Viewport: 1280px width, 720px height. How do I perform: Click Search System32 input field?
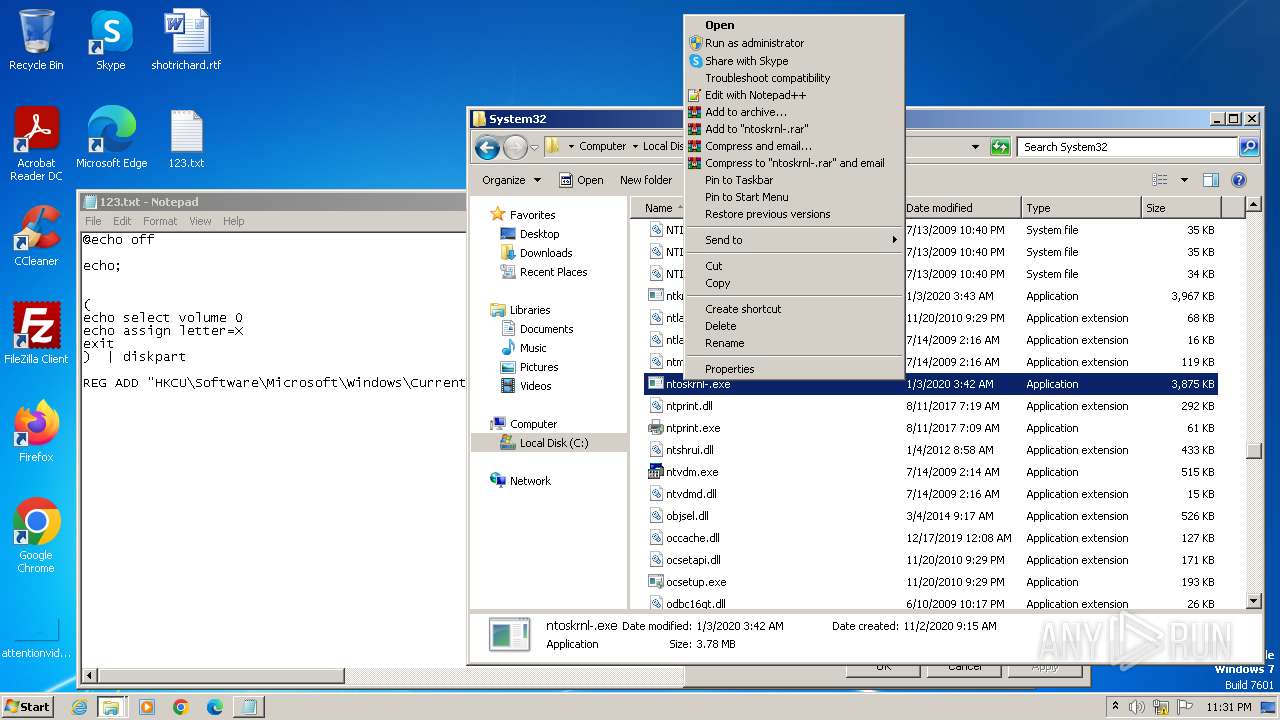coord(1127,147)
